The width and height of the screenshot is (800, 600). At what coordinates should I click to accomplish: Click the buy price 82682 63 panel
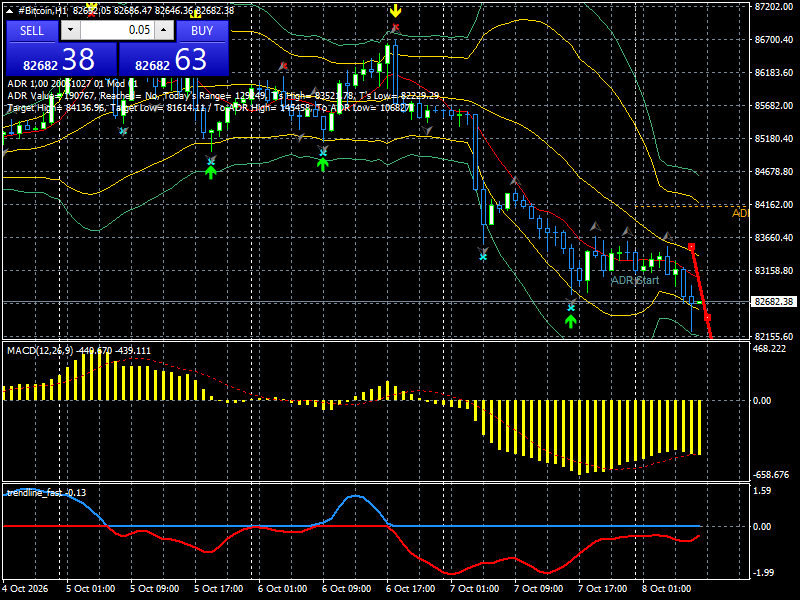[x=173, y=59]
